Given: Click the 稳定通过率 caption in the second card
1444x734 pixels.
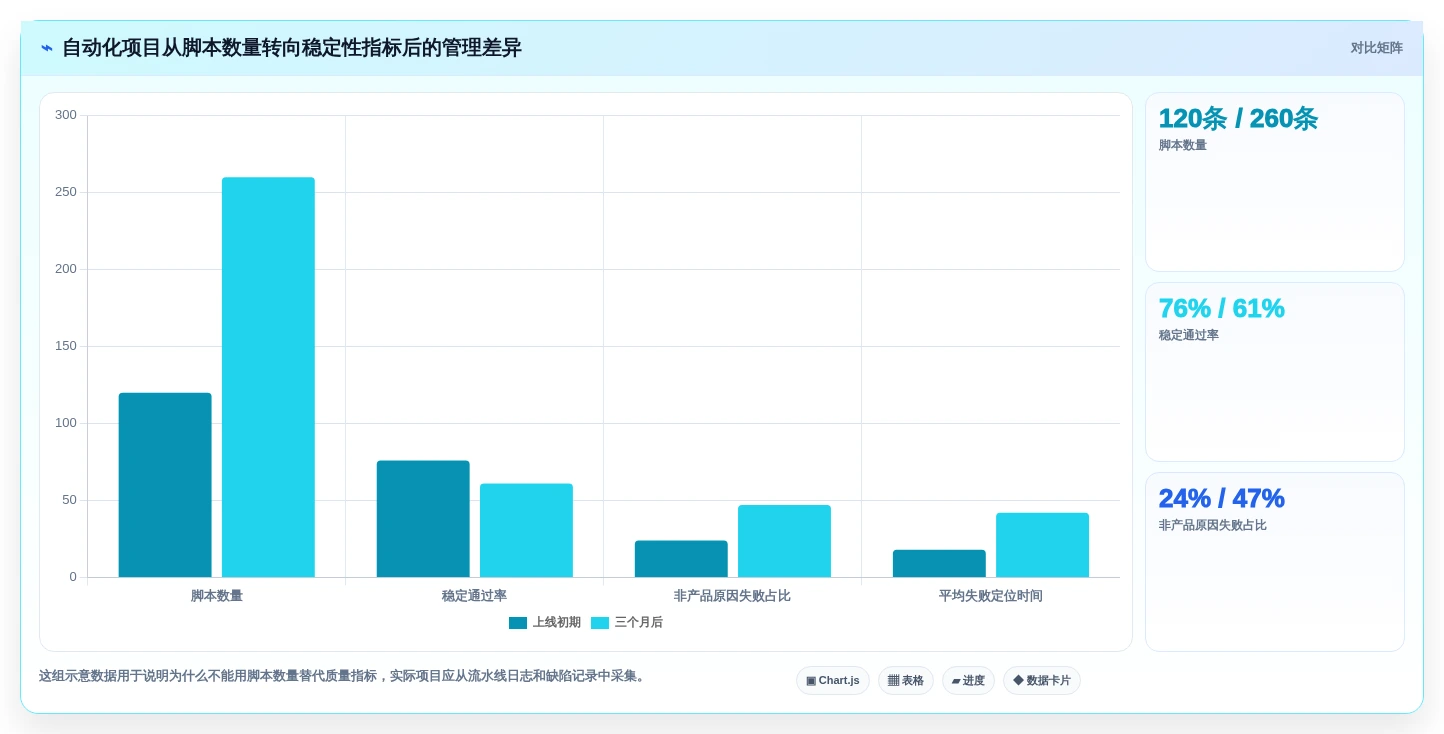Looking at the screenshot, I should [1189, 335].
